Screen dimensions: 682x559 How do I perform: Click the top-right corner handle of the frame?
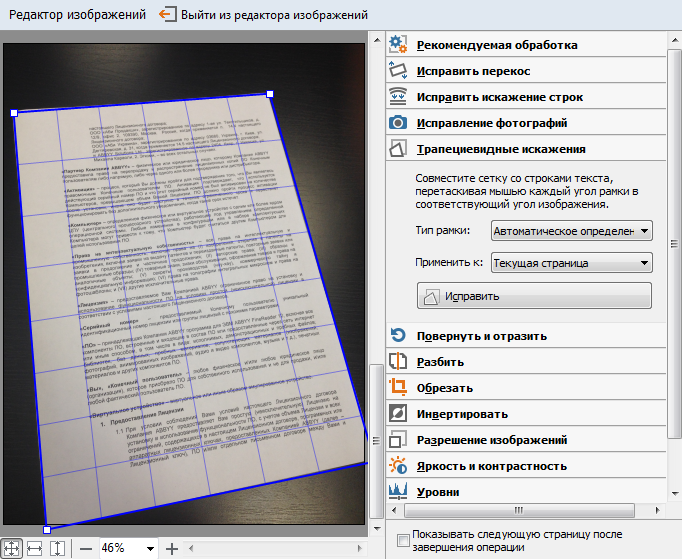270,94
